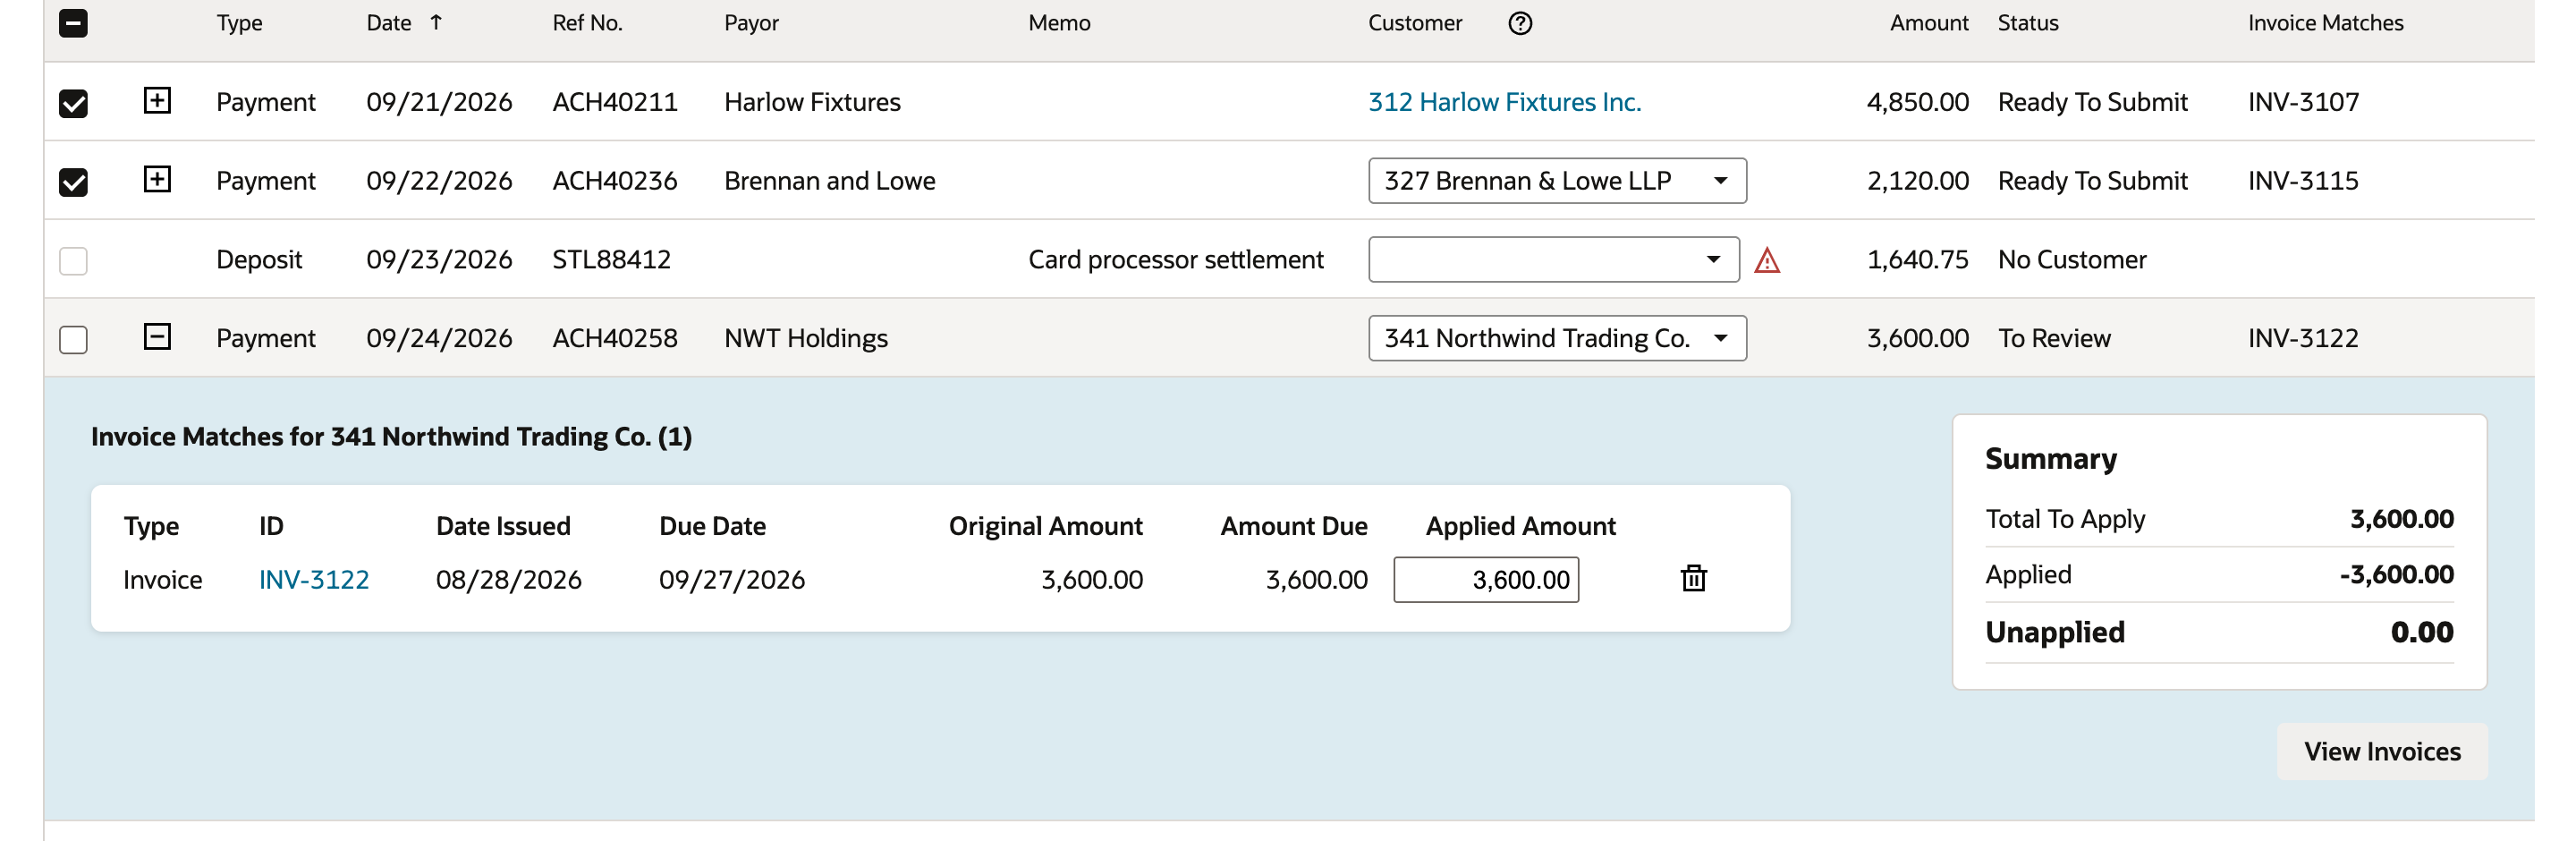Viewport: 2576px width, 841px height.
Task: Delete the INV-3122 invoice match with trash icon
Action: (1693, 578)
